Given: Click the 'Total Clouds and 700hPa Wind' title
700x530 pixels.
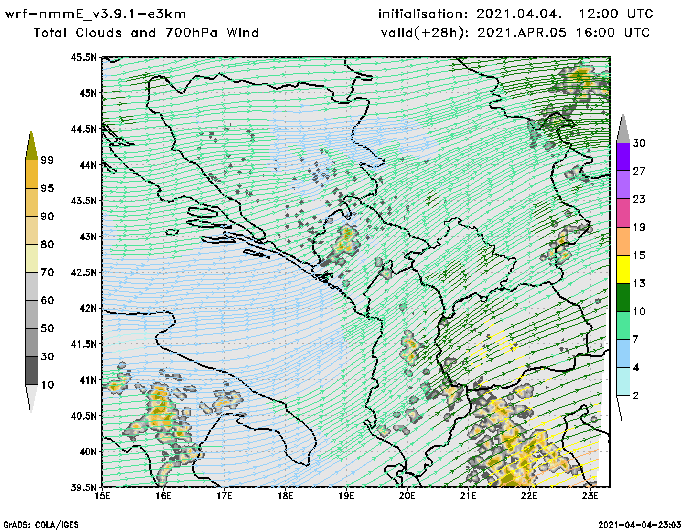Looking at the screenshot, I should pos(146,33).
